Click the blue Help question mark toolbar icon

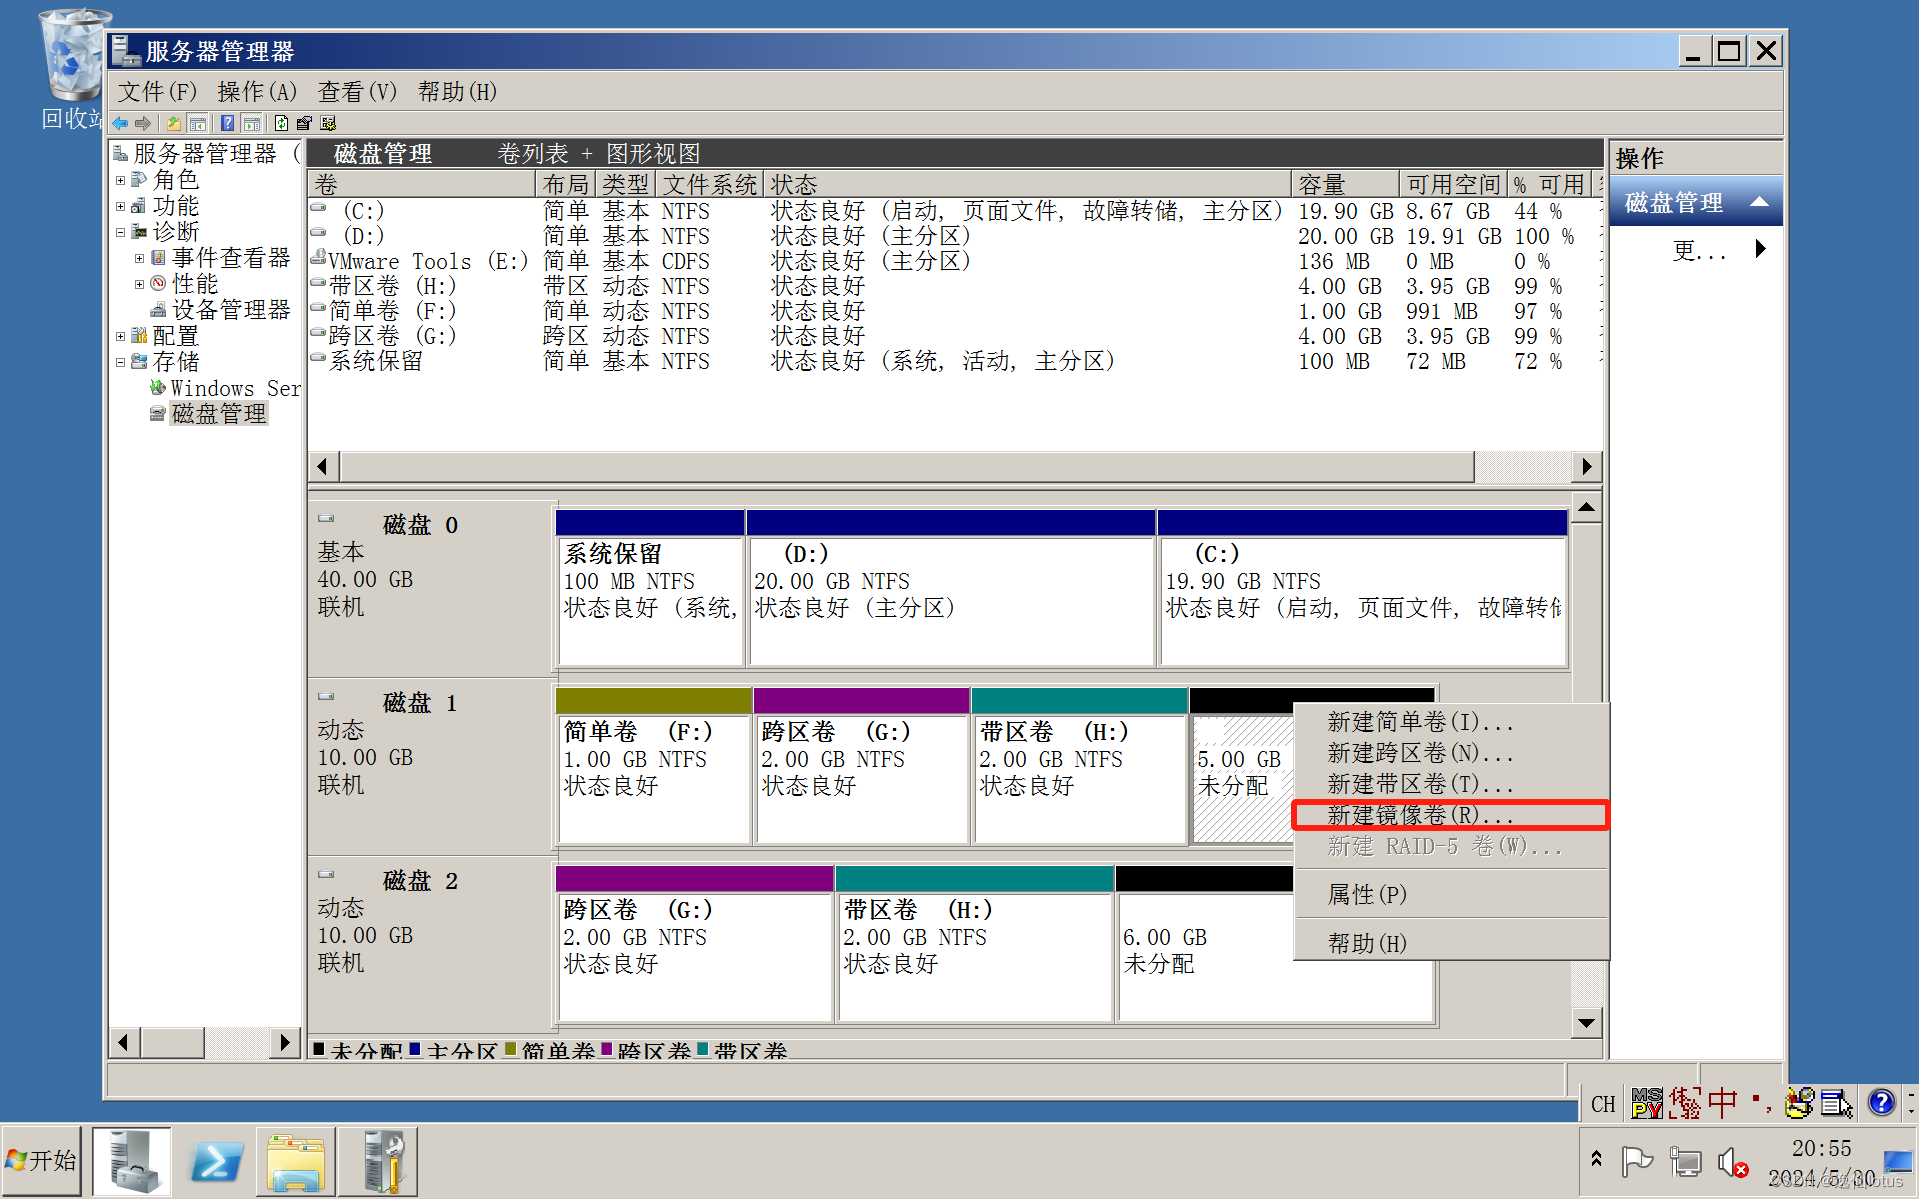[x=228, y=123]
